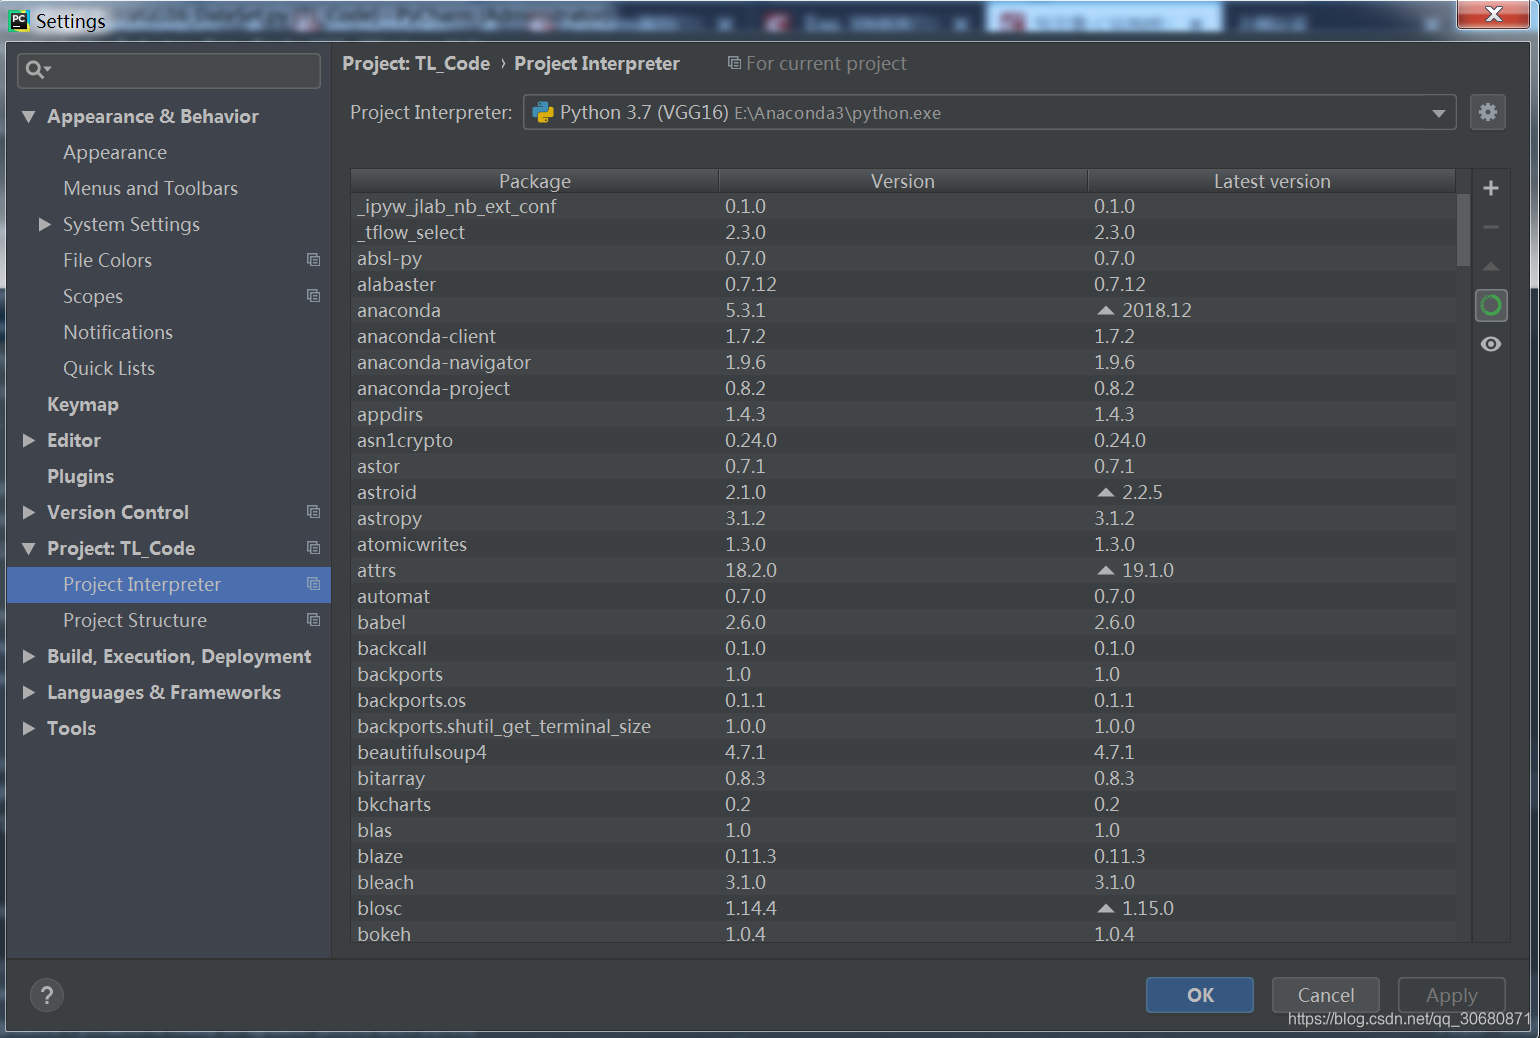This screenshot has height=1038, width=1540.
Task: Expand Build, Execution, Deployment section
Action: coord(29,656)
